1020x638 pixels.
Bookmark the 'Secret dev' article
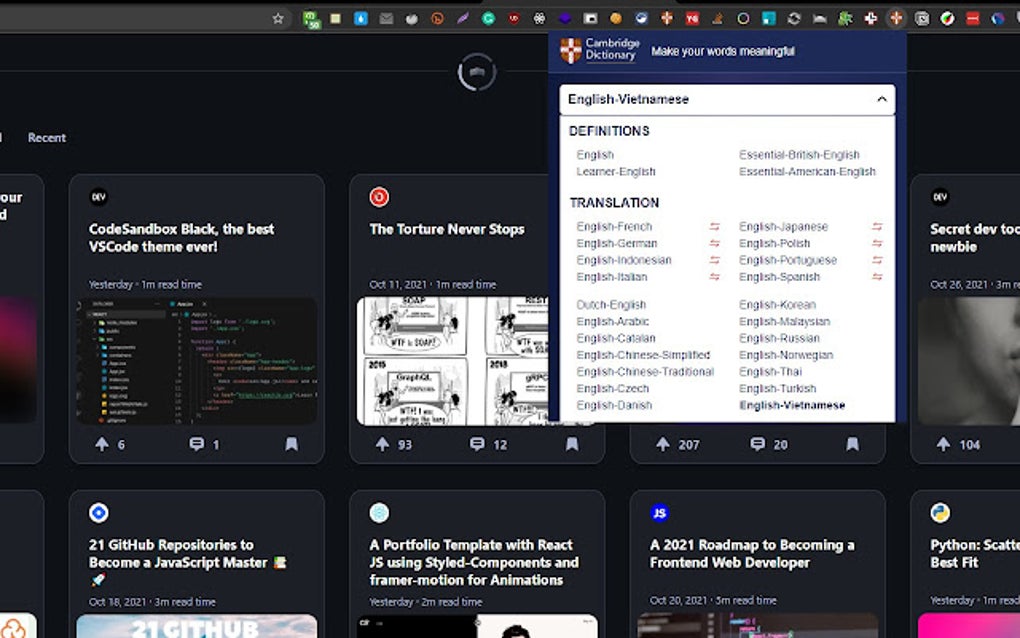(1014, 444)
